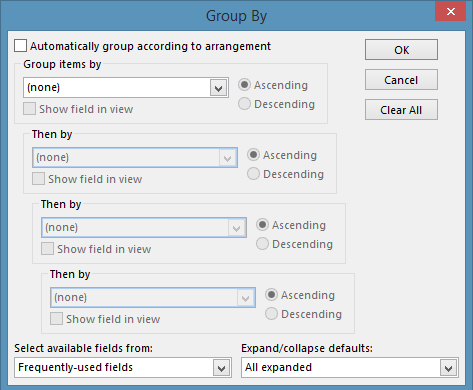Enable Automatically group according to arrangement checkbox

tap(20, 46)
